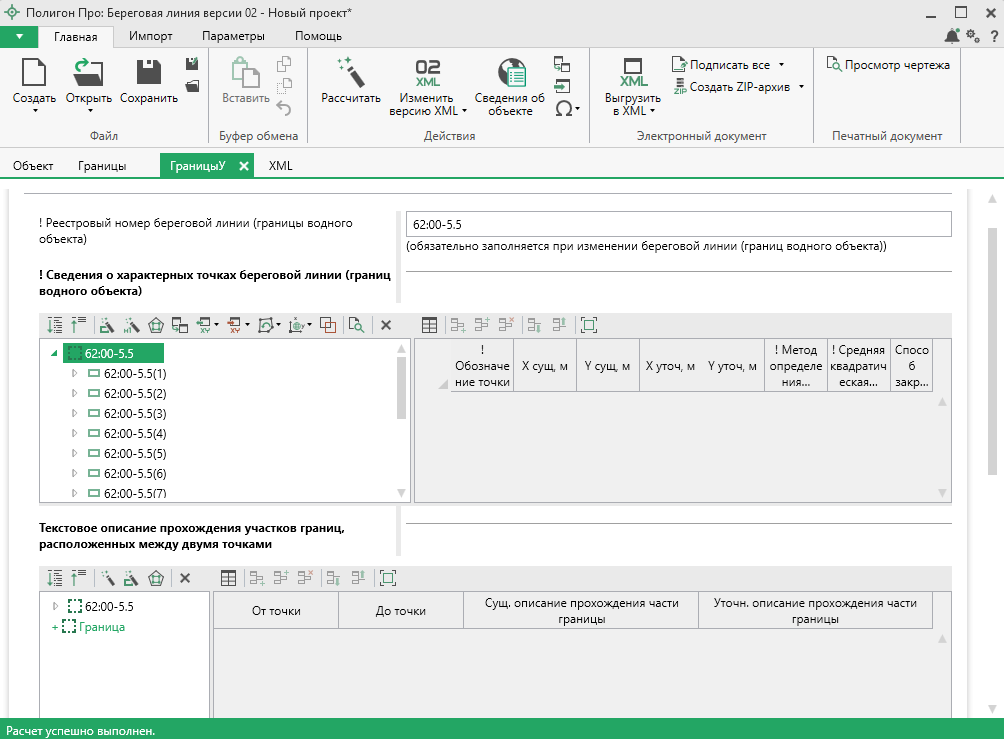Click the Рассчитать magic wand icon
The width and height of the screenshot is (1004, 739).
350,73
